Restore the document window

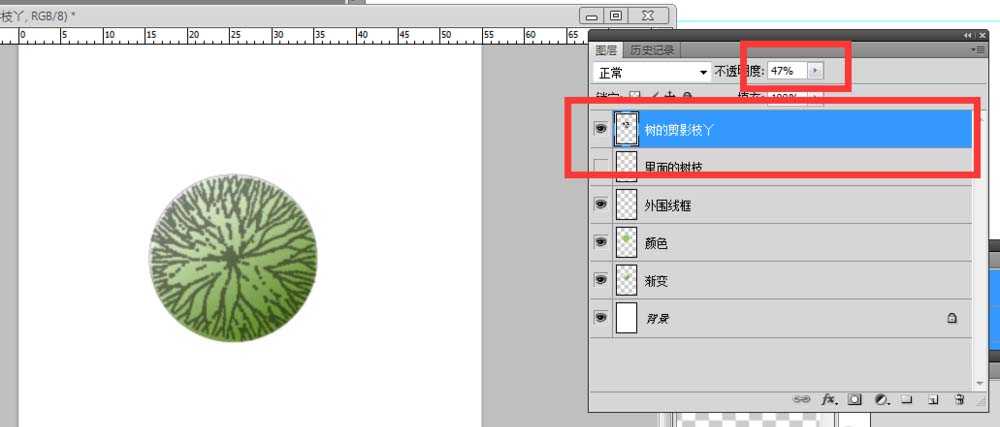[x=615, y=15]
